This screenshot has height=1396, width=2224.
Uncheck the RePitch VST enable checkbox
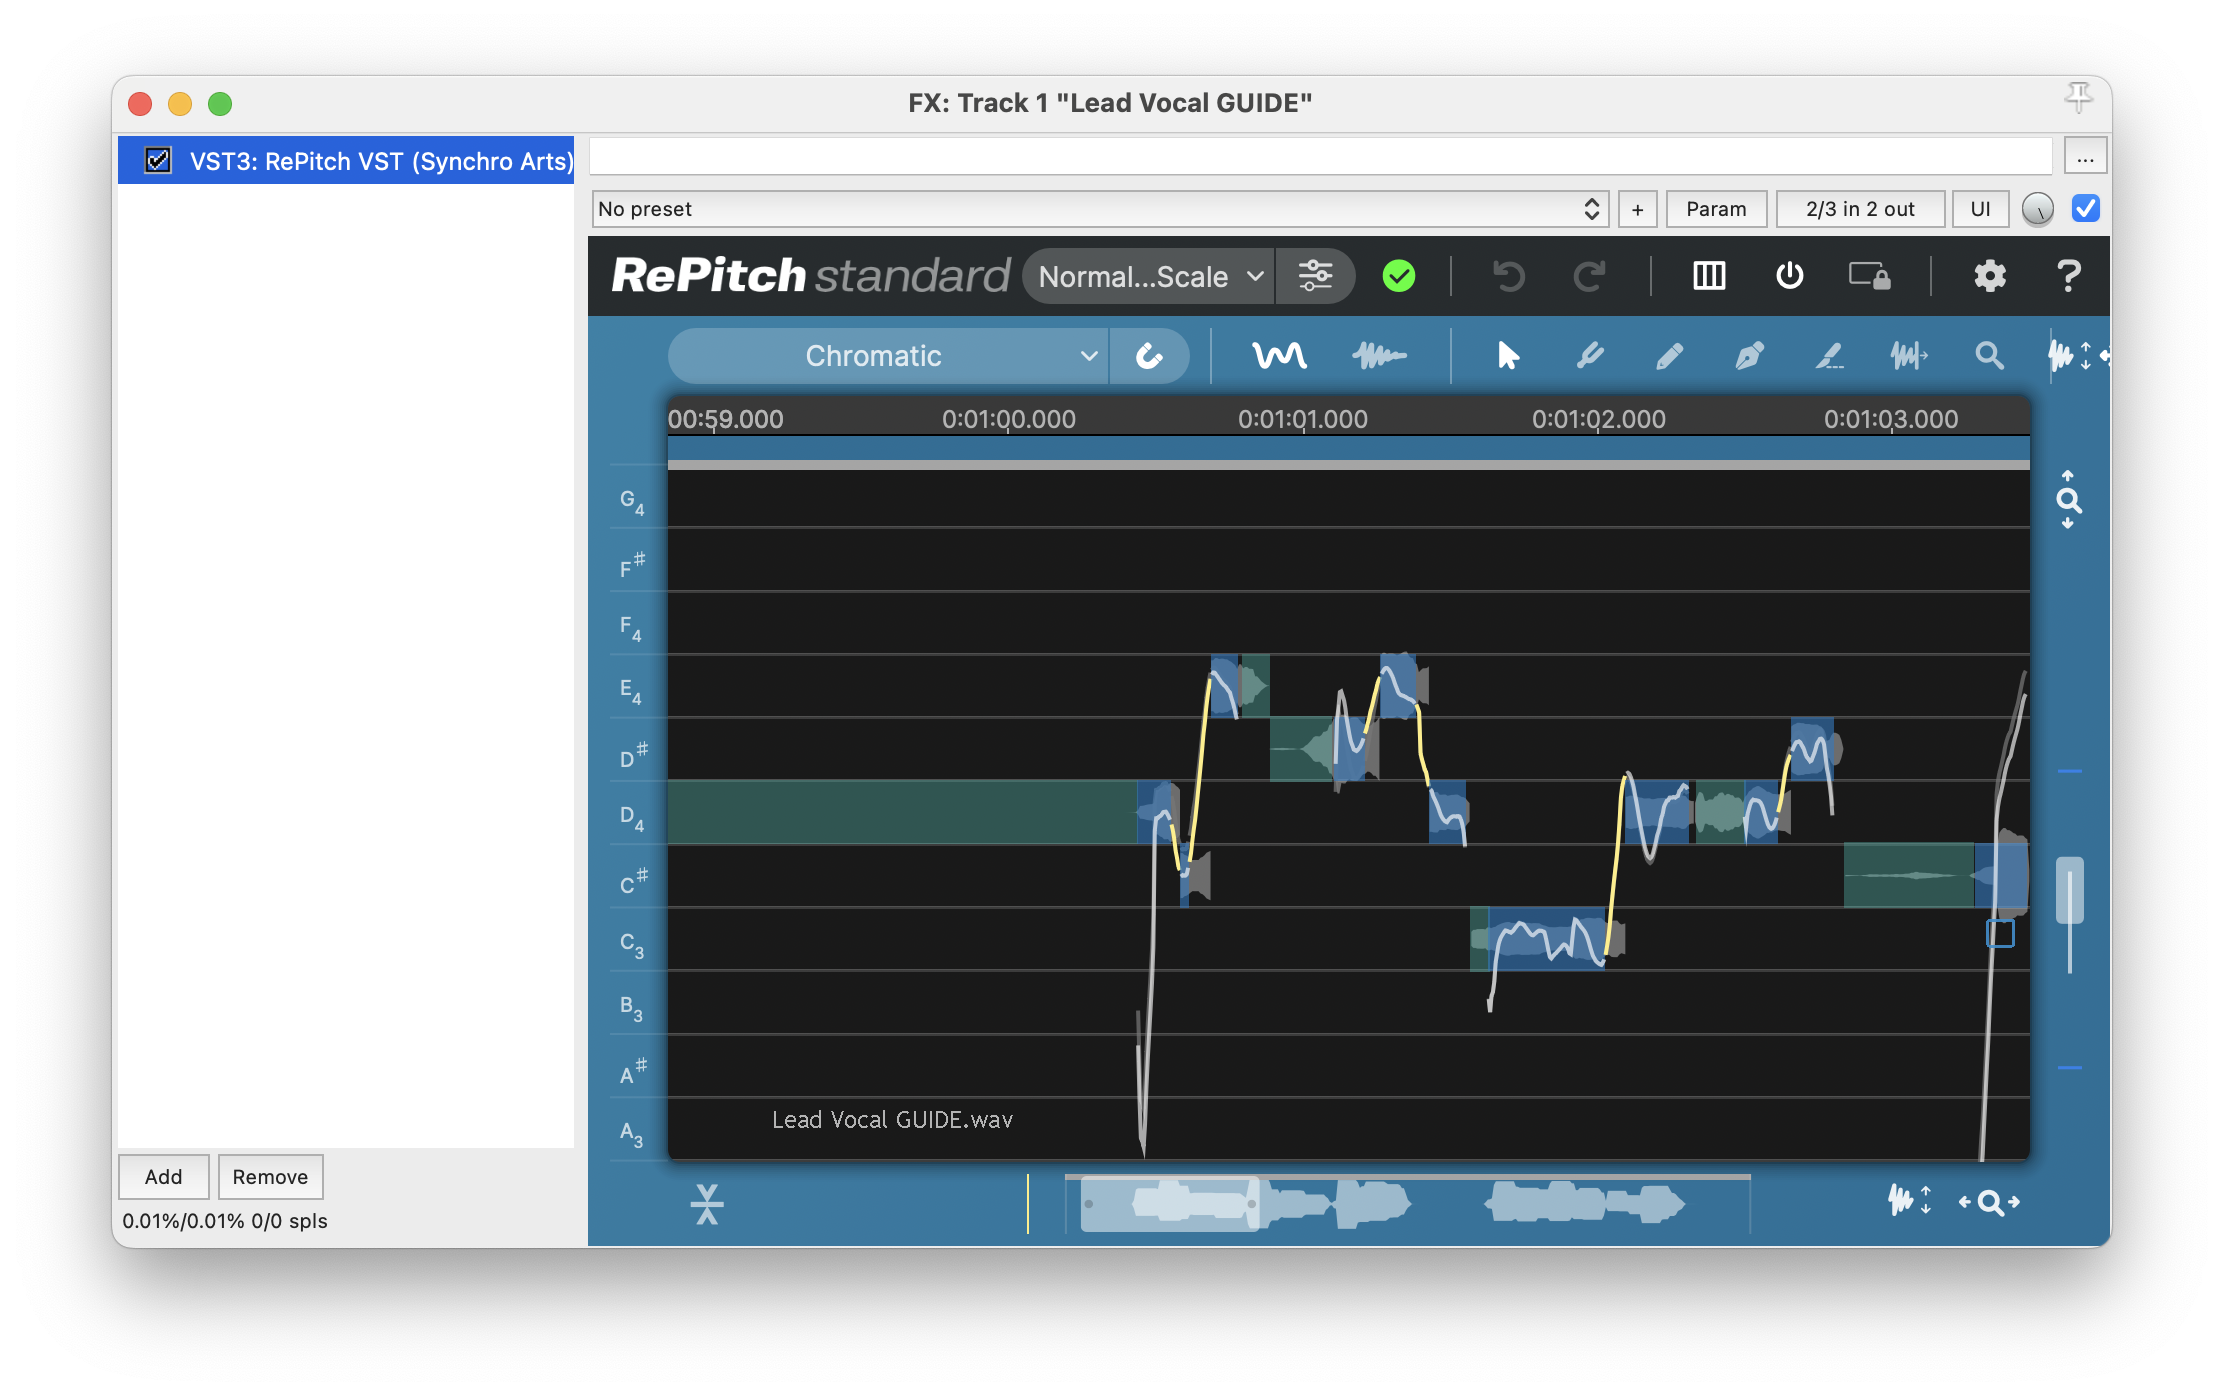158,161
